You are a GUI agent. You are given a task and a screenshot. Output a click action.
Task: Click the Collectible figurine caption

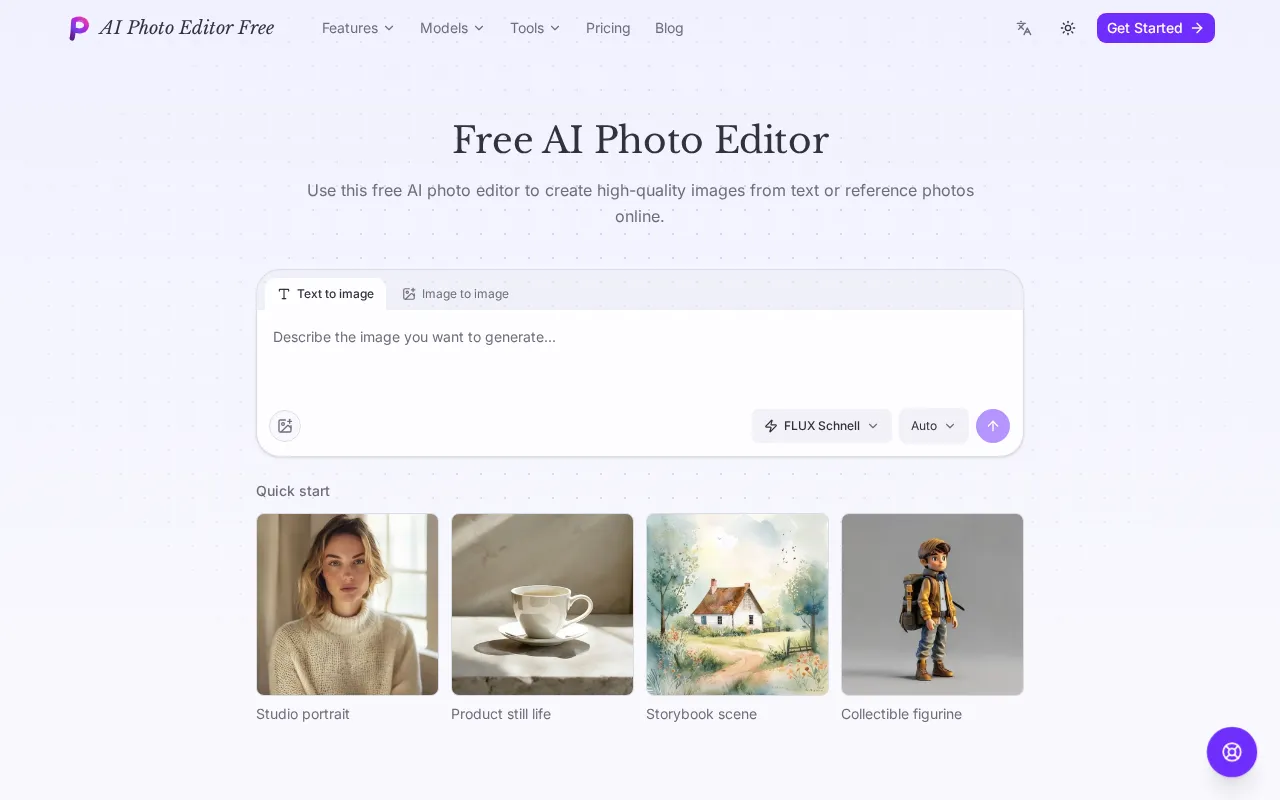[x=901, y=714]
